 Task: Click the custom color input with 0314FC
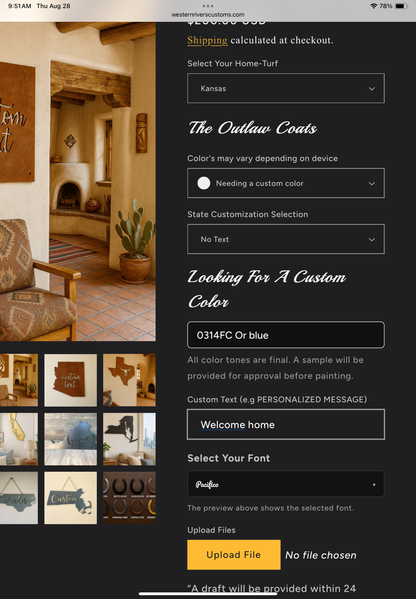click(x=286, y=335)
